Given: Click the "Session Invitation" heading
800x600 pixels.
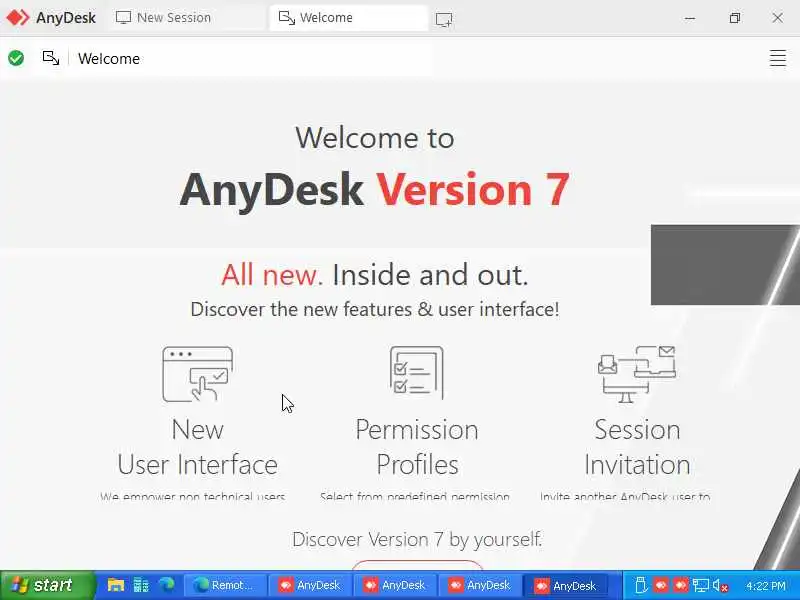Looking at the screenshot, I should pos(637,447).
